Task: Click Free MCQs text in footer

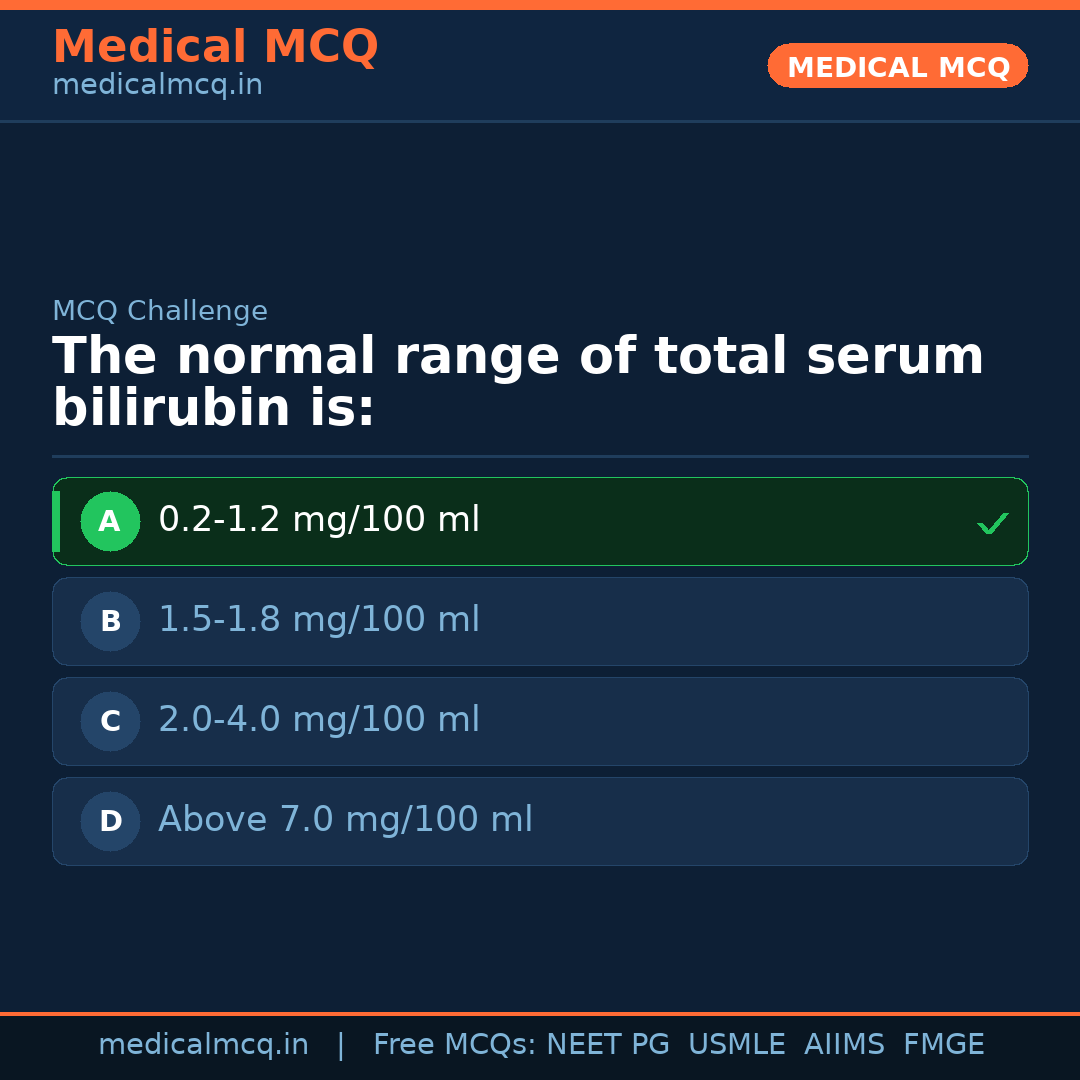Action: [x=455, y=1045]
